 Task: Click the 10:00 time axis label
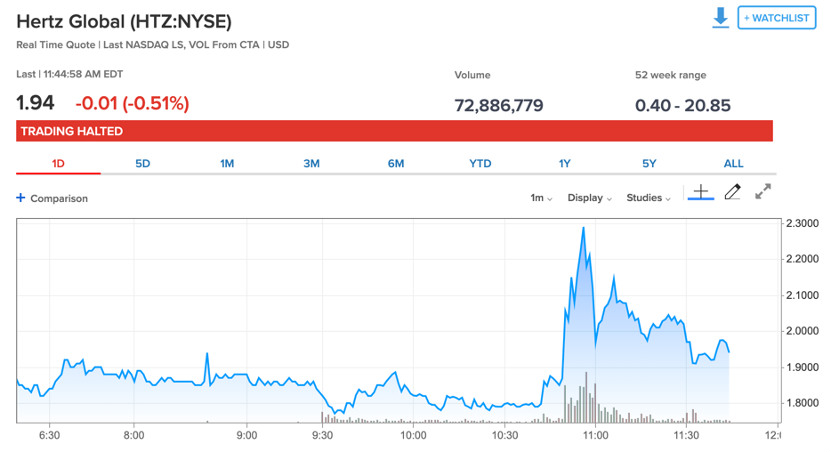[x=413, y=435]
